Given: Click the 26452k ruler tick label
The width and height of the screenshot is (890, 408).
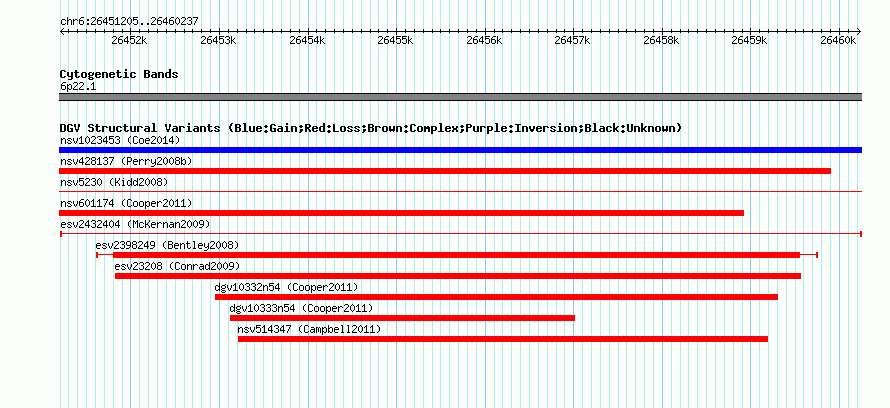Looking at the screenshot, I should [130, 40].
